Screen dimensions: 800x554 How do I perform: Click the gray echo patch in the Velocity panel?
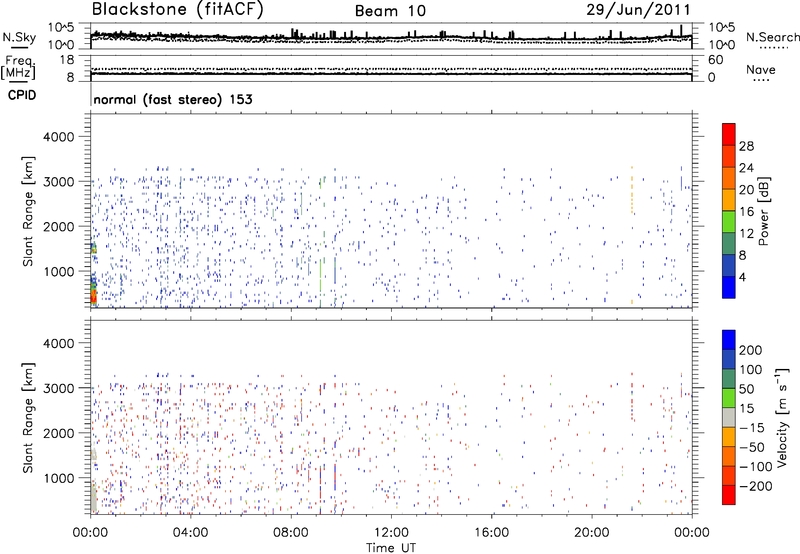coord(94,497)
